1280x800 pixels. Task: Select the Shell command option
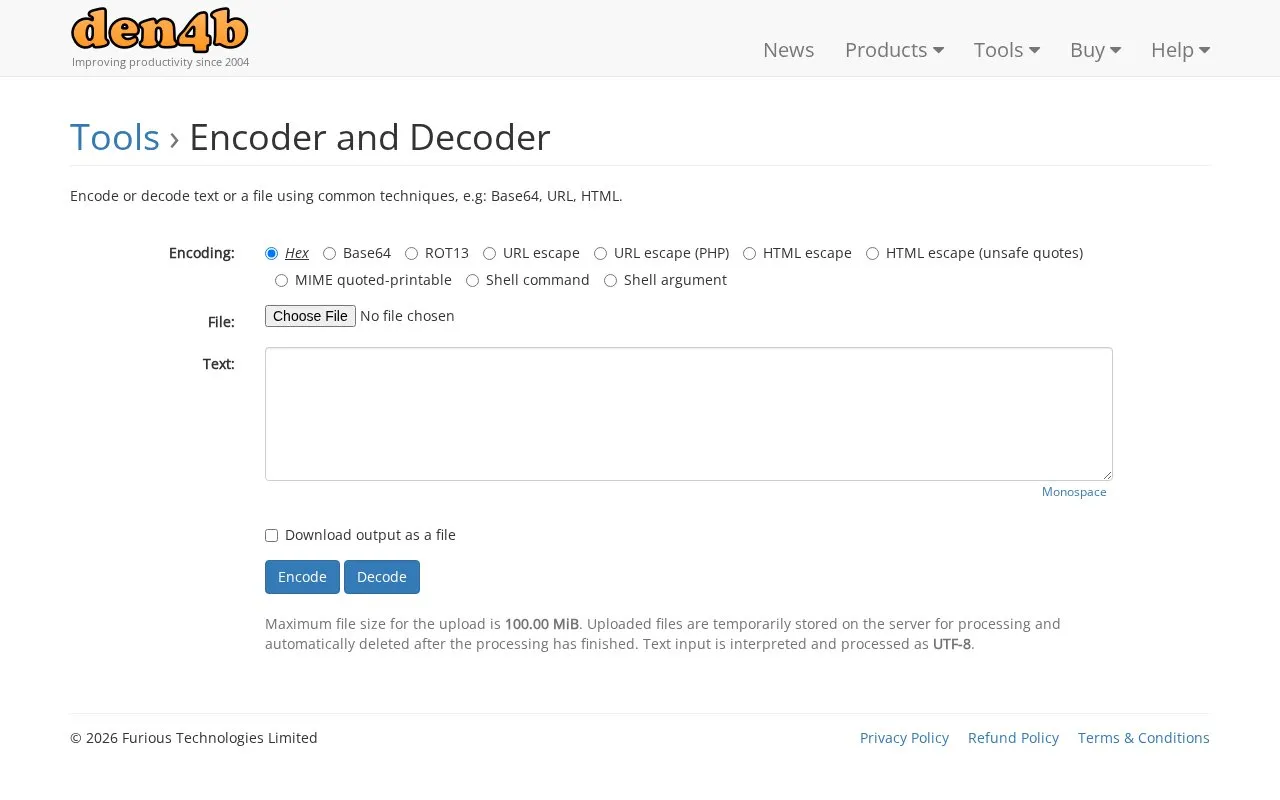tap(472, 281)
